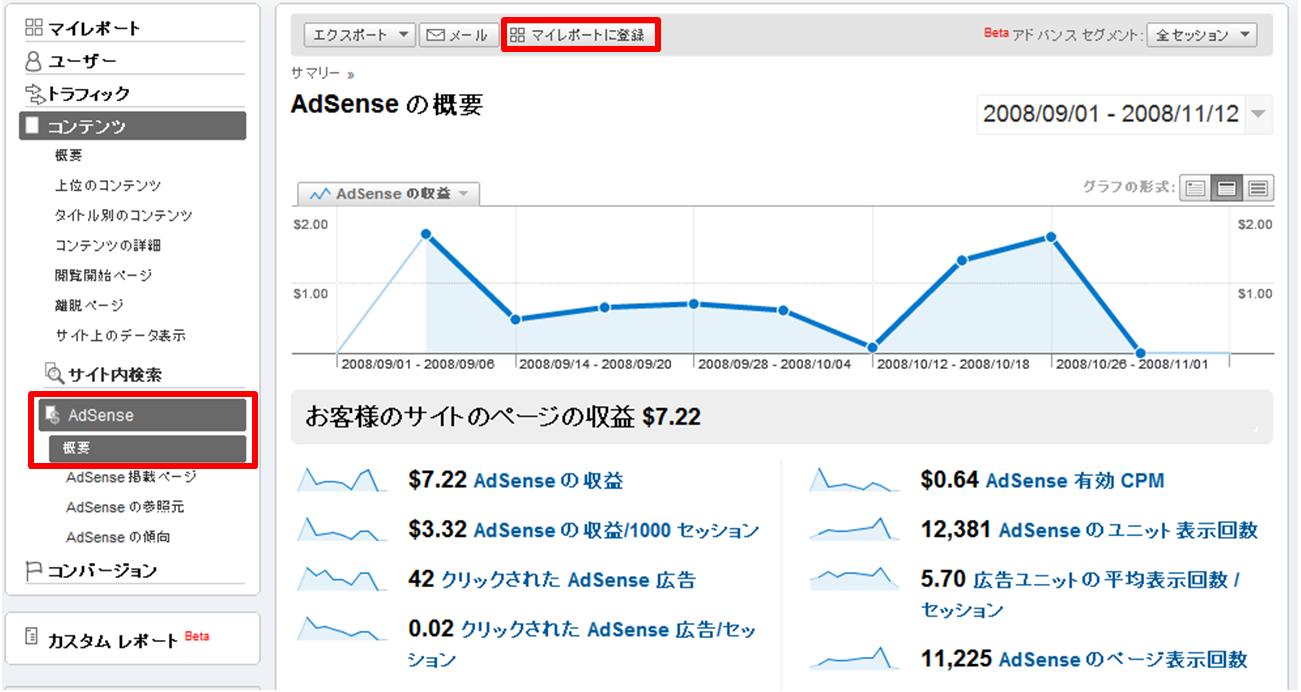The width and height of the screenshot is (1301, 692).
Task: Open 広告ユニットの平均表示回数 / セッション link
Action: pos(1080,594)
